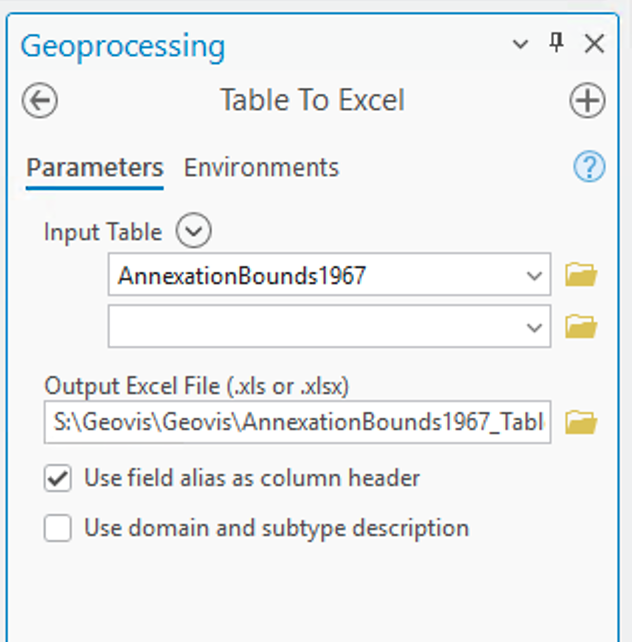632x642 pixels.
Task: Switch to the Parameters tab
Action: tap(94, 167)
